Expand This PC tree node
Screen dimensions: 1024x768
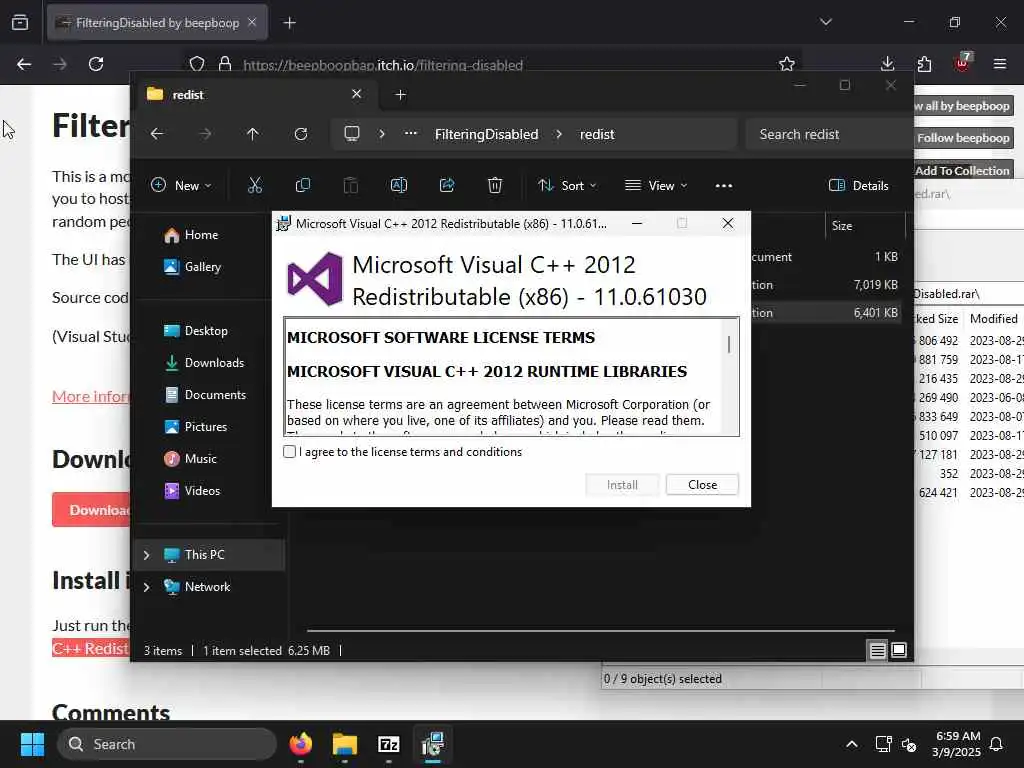146,555
